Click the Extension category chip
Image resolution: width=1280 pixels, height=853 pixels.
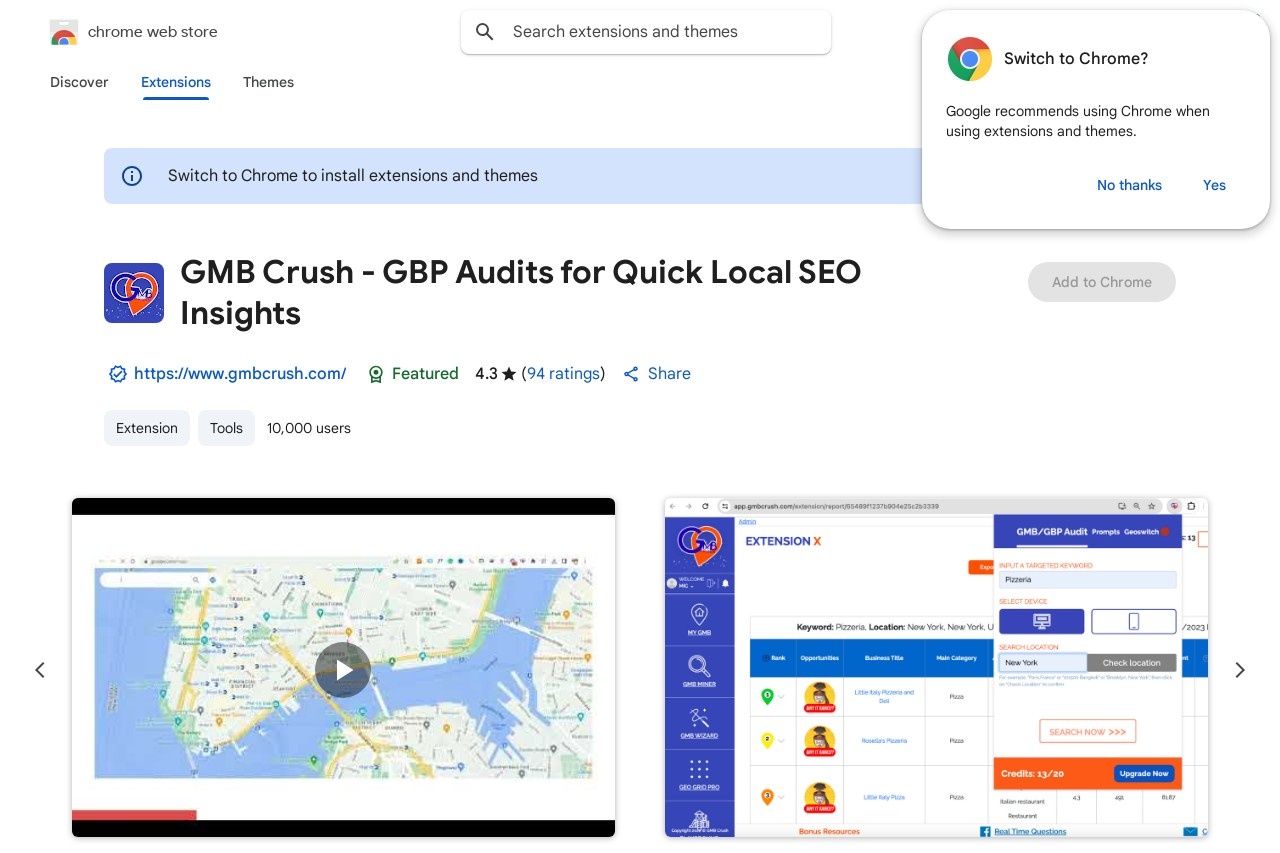(147, 428)
